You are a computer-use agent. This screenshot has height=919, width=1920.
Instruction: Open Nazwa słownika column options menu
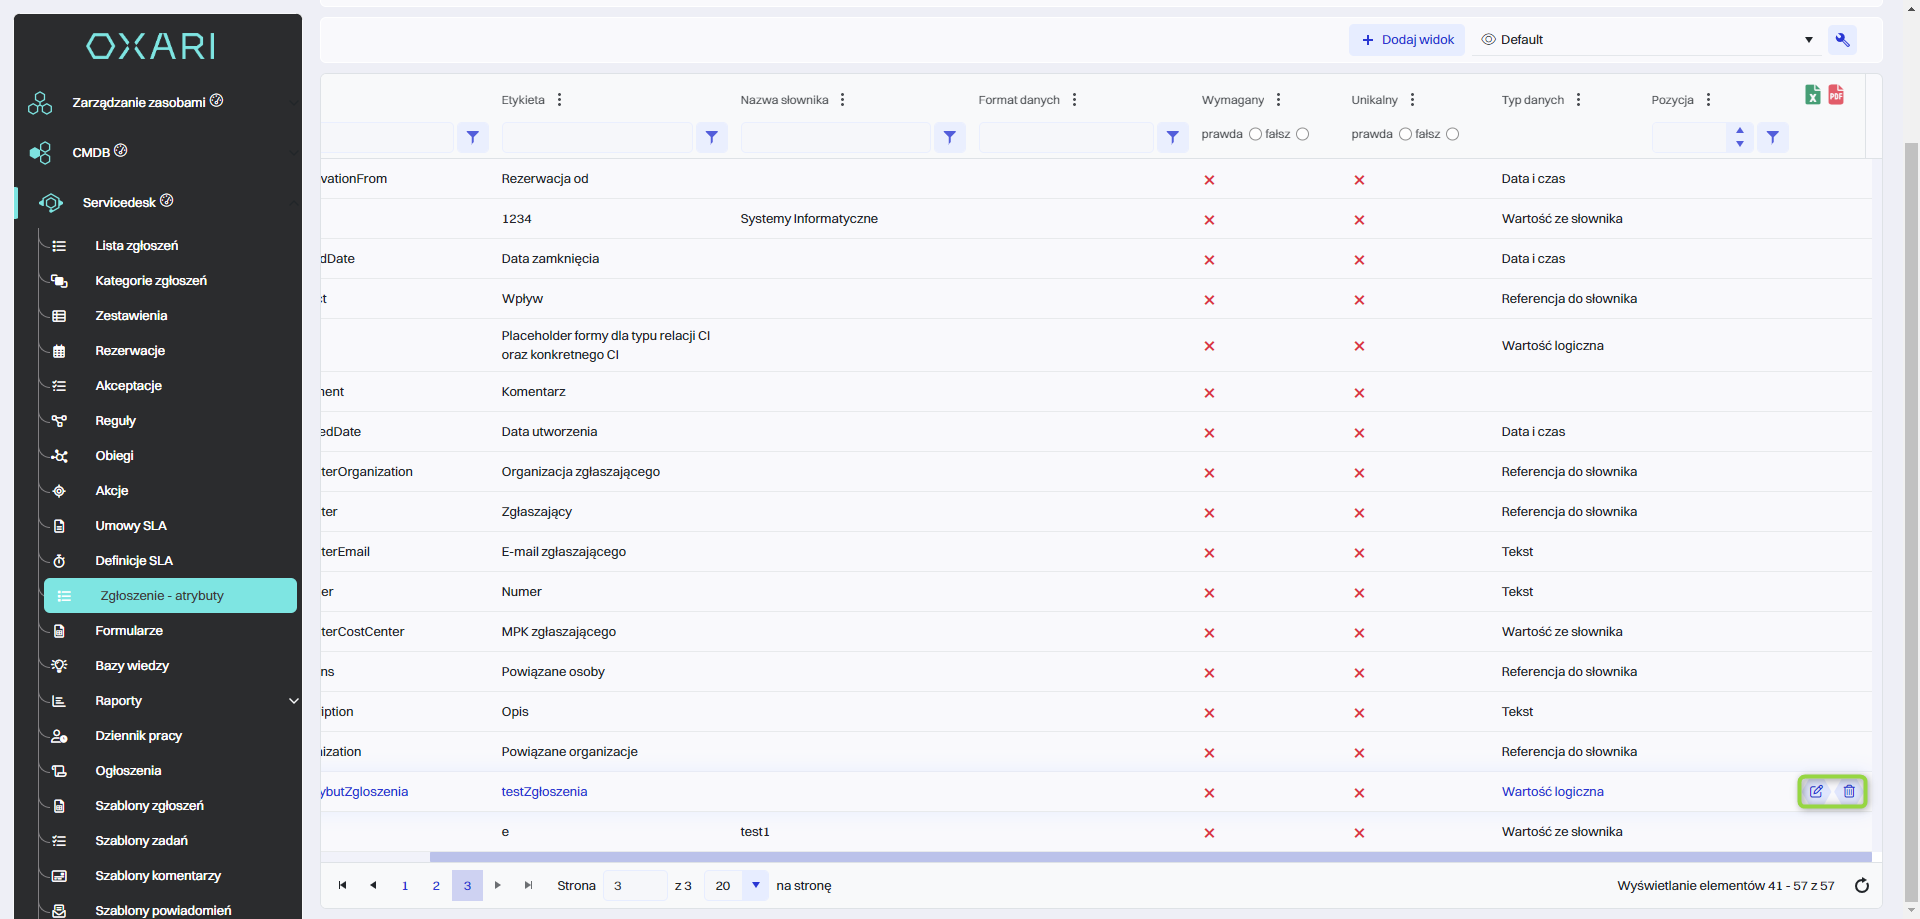pyautogui.click(x=843, y=100)
